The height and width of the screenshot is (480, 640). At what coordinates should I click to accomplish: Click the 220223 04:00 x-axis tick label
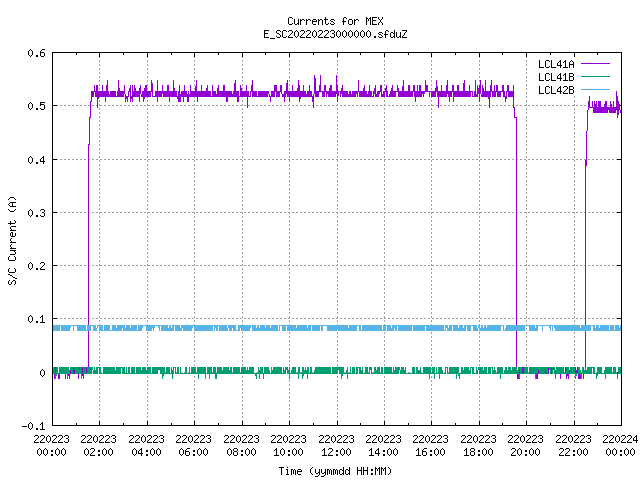pyautogui.click(x=147, y=446)
